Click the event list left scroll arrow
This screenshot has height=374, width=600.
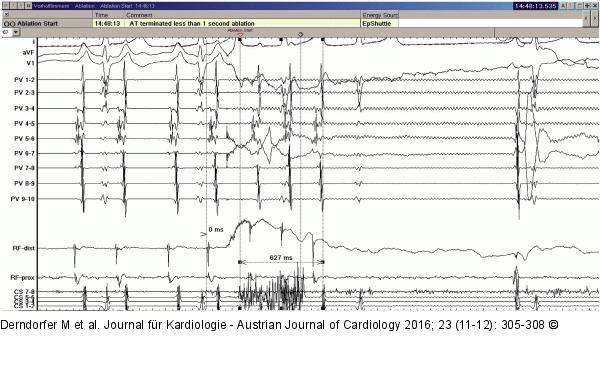click(586, 18)
